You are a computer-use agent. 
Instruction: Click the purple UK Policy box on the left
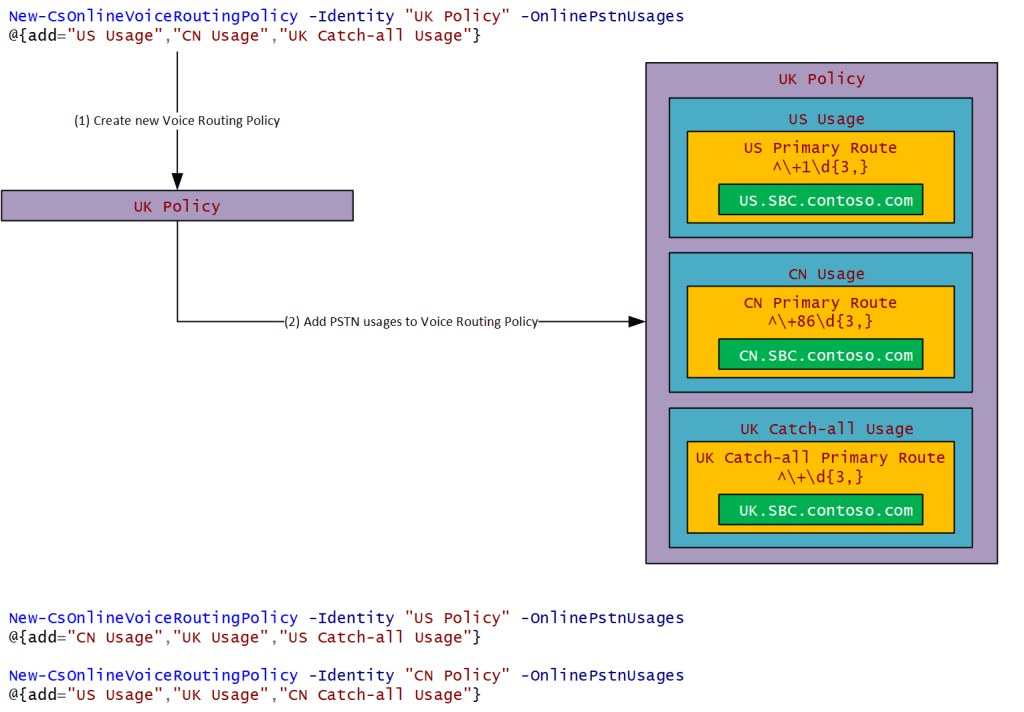tap(177, 206)
